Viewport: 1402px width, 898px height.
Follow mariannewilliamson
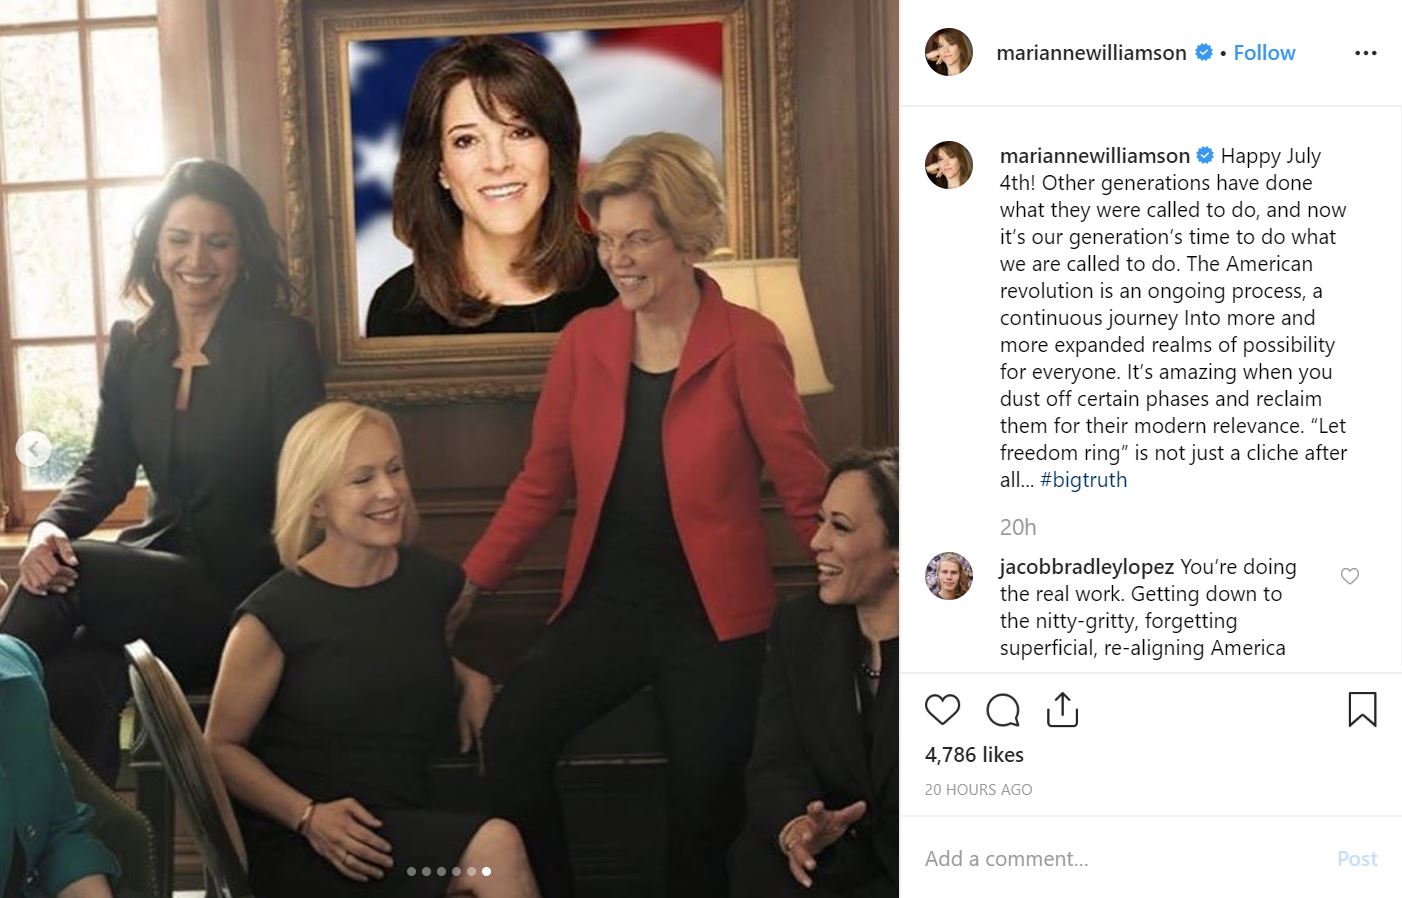click(x=1264, y=53)
